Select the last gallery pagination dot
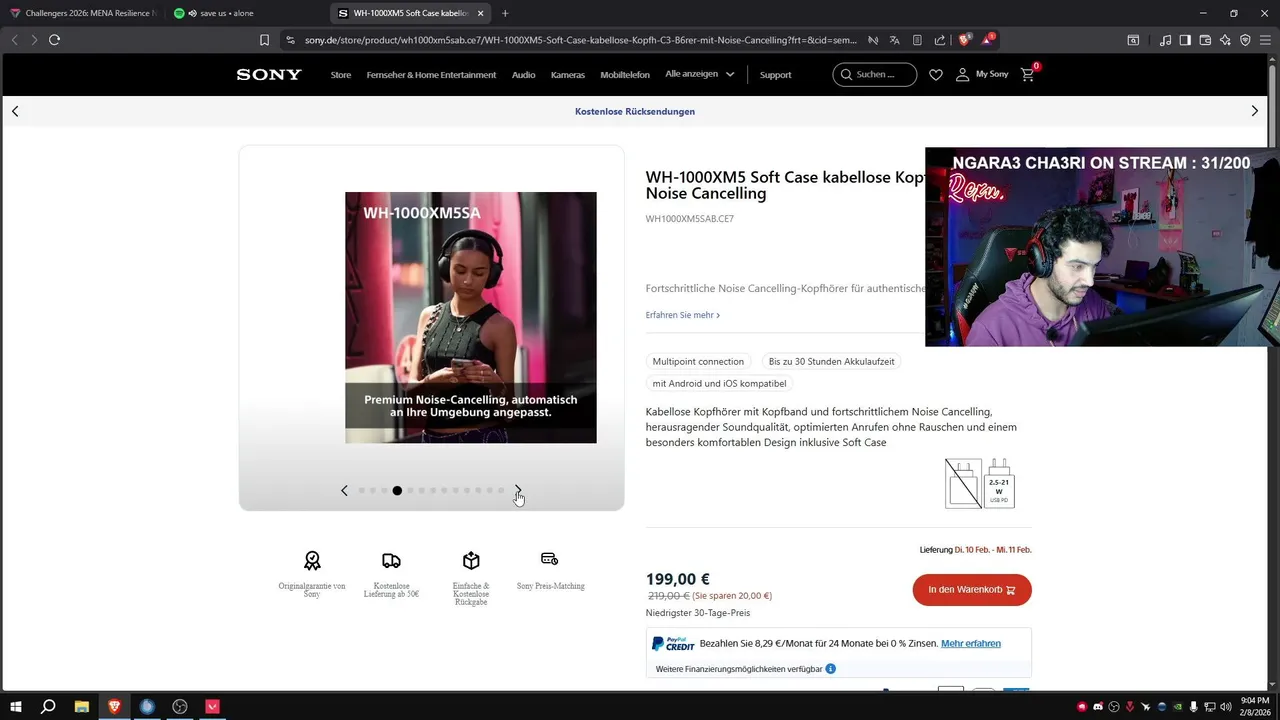The width and height of the screenshot is (1280, 720). point(501,490)
